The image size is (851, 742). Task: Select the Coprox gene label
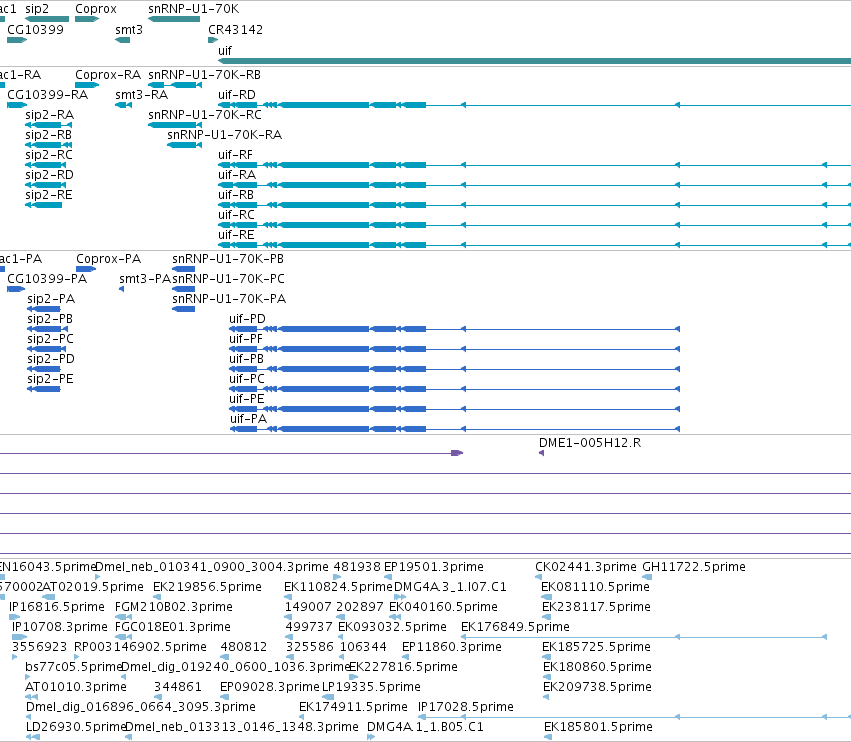[x=96, y=9]
